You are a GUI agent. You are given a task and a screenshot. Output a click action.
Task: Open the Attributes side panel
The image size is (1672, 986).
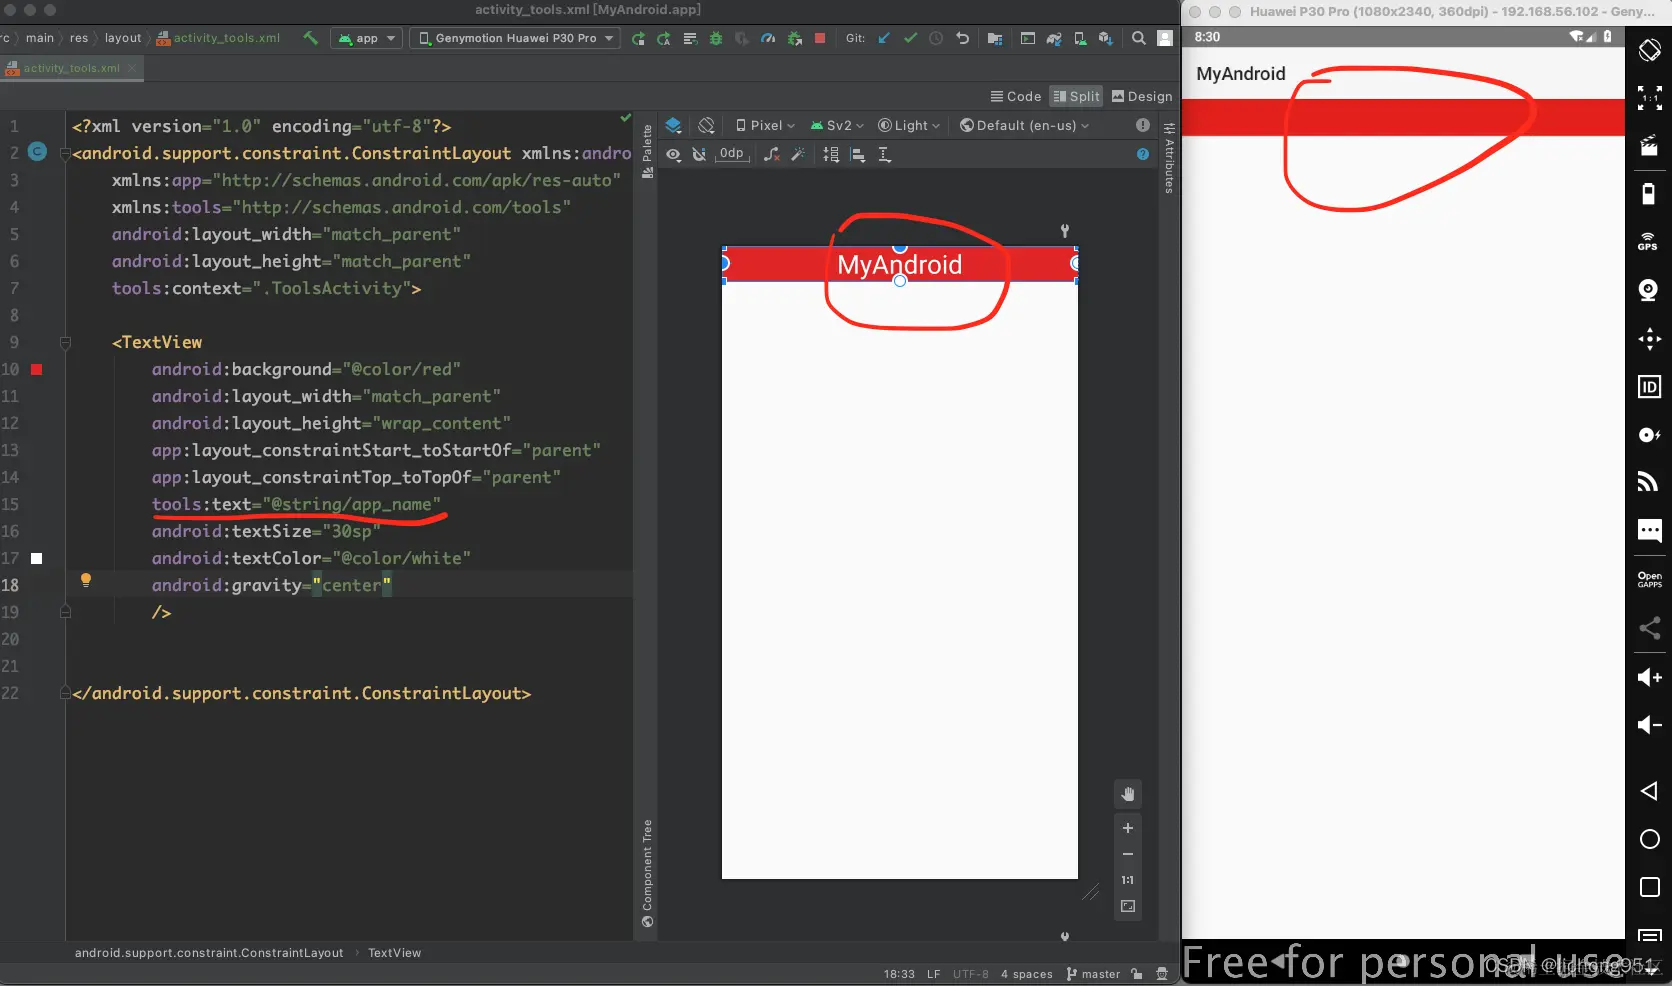tap(1169, 158)
